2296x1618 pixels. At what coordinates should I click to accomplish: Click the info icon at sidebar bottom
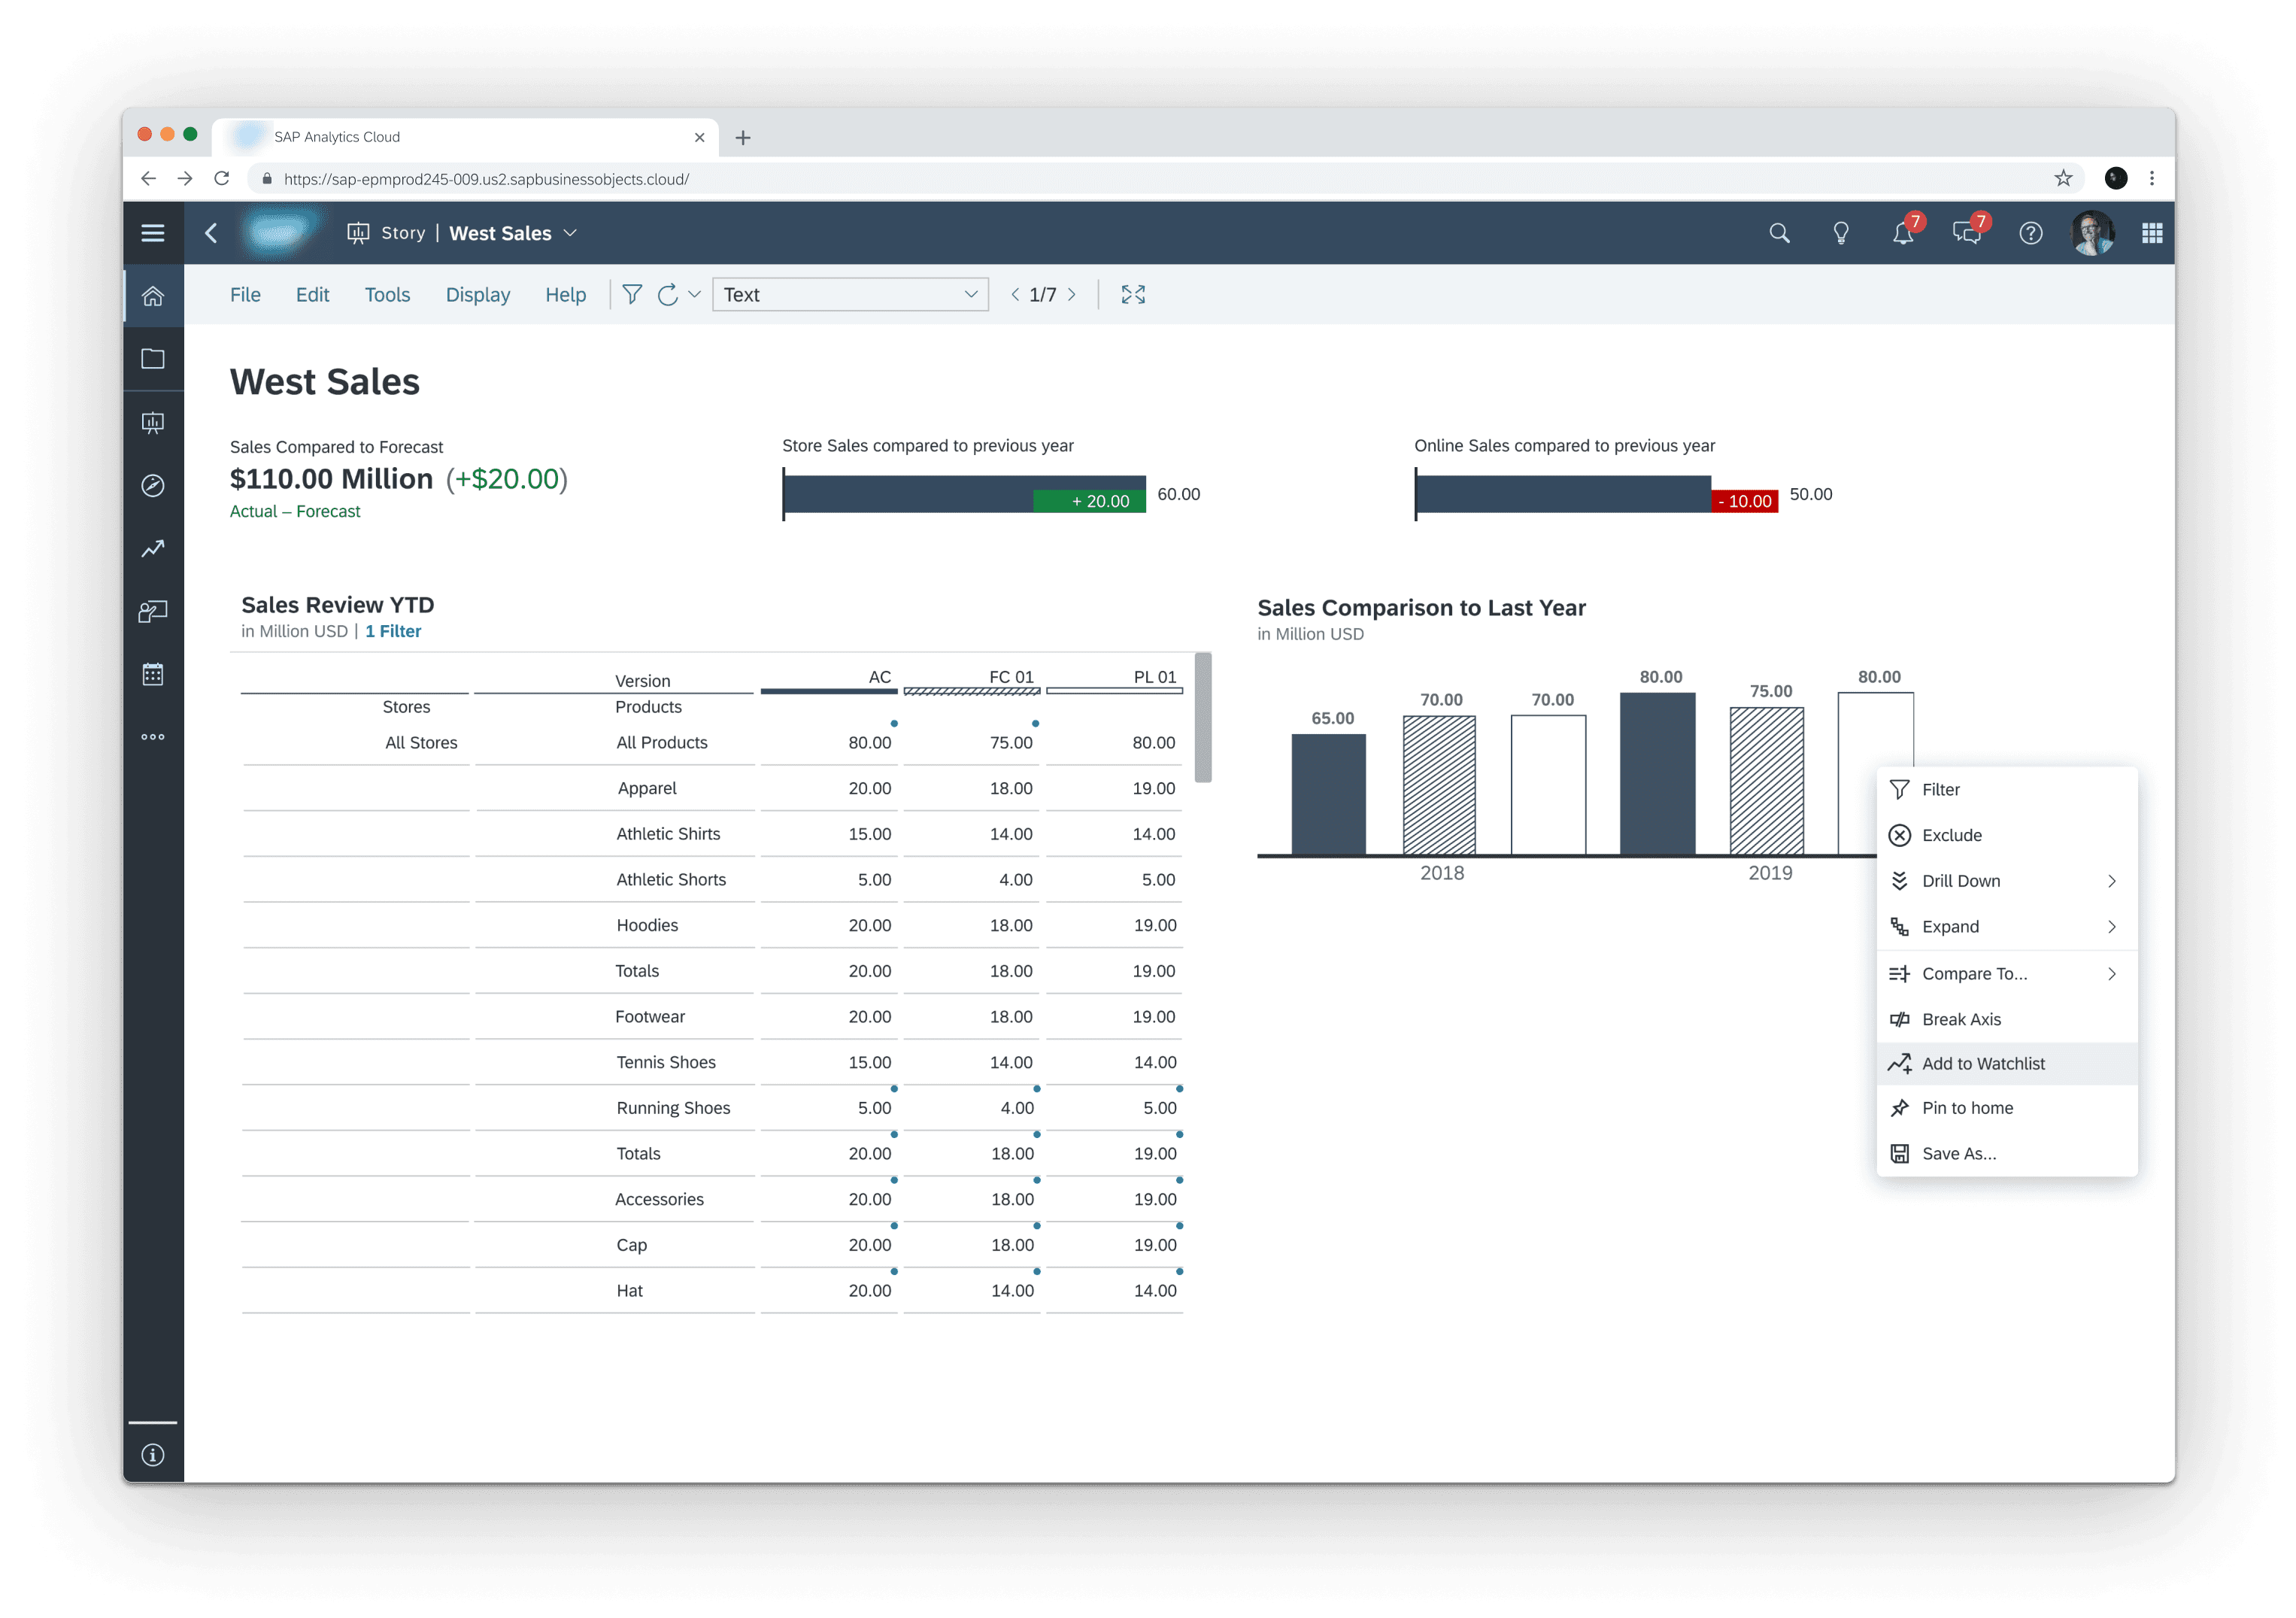[x=153, y=1455]
